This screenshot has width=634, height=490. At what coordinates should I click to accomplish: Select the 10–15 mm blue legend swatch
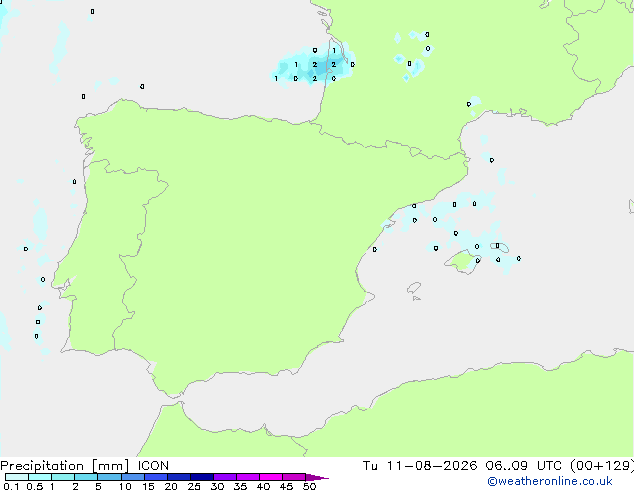click(x=133, y=477)
